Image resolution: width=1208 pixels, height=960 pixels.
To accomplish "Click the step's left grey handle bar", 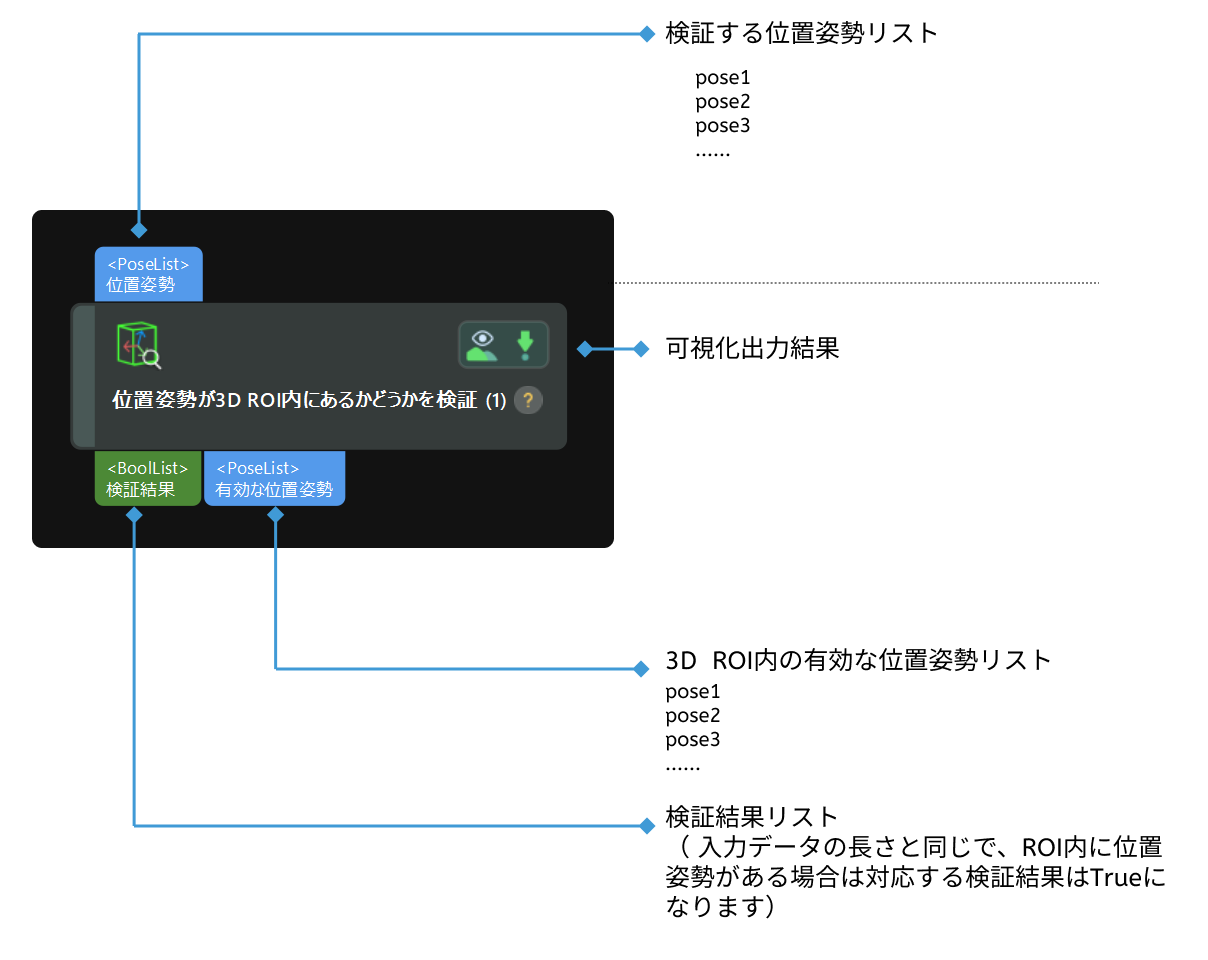I will [x=83, y=376].
